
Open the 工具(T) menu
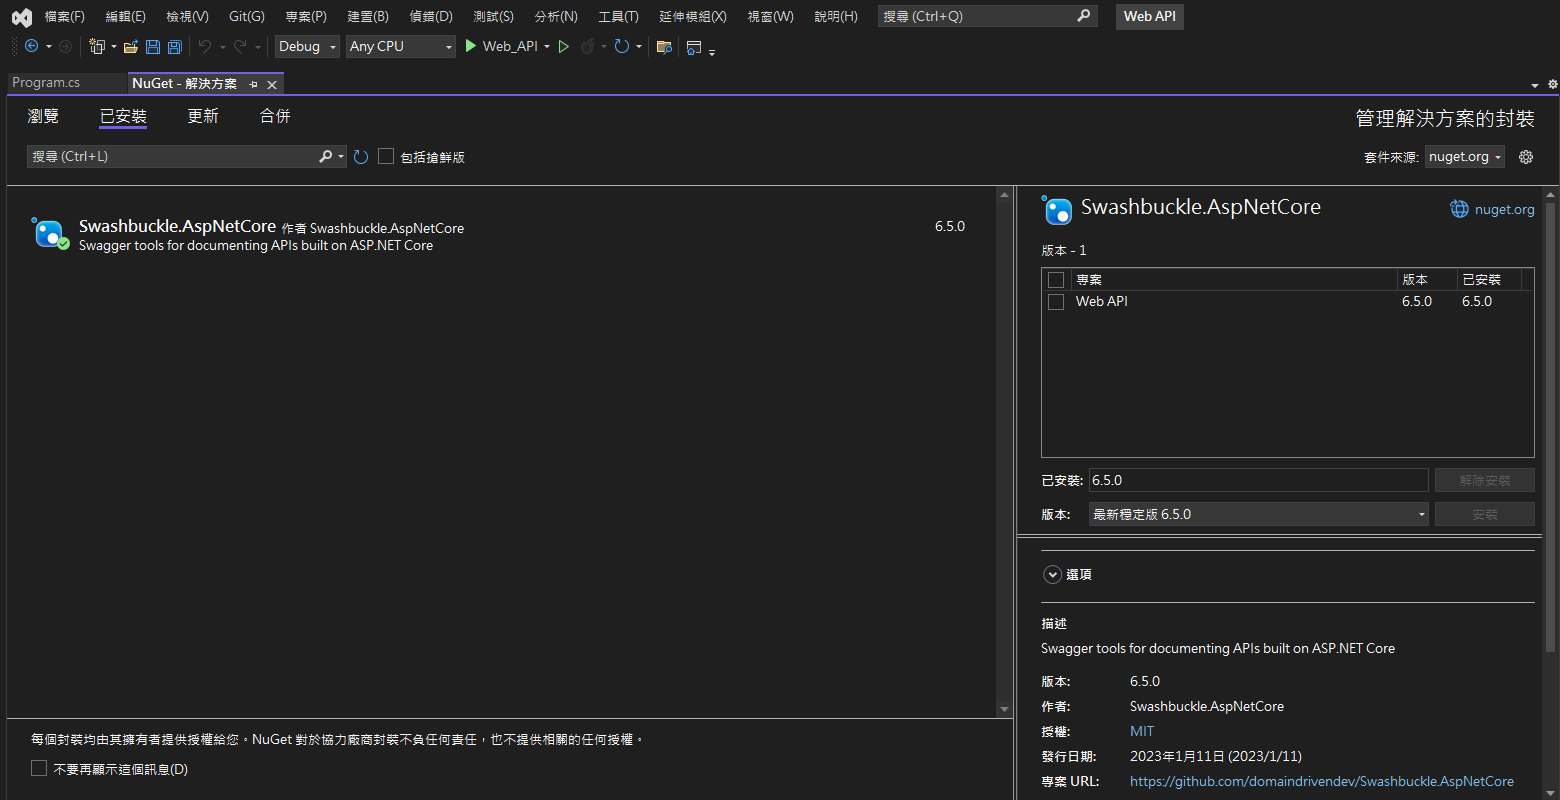(618, 16)
